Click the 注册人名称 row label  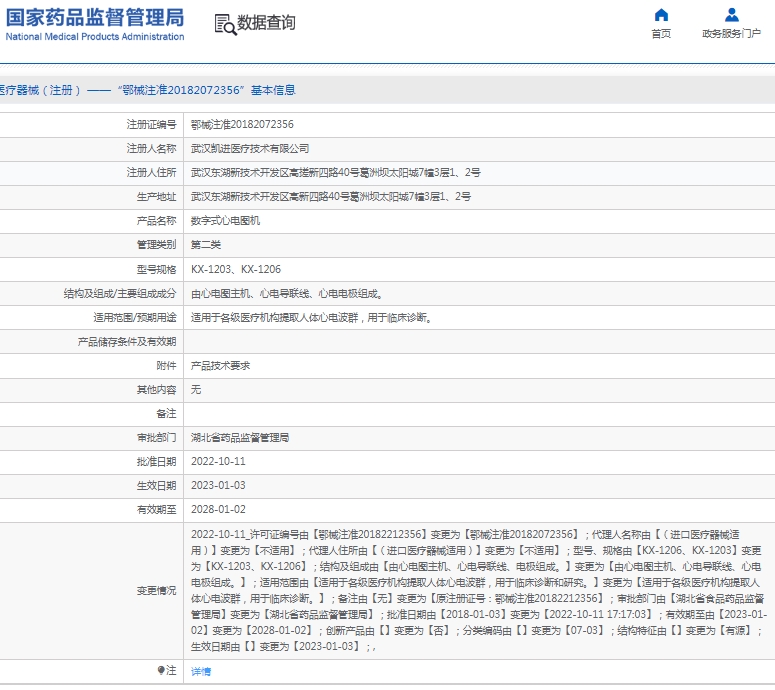pos(151,149)
